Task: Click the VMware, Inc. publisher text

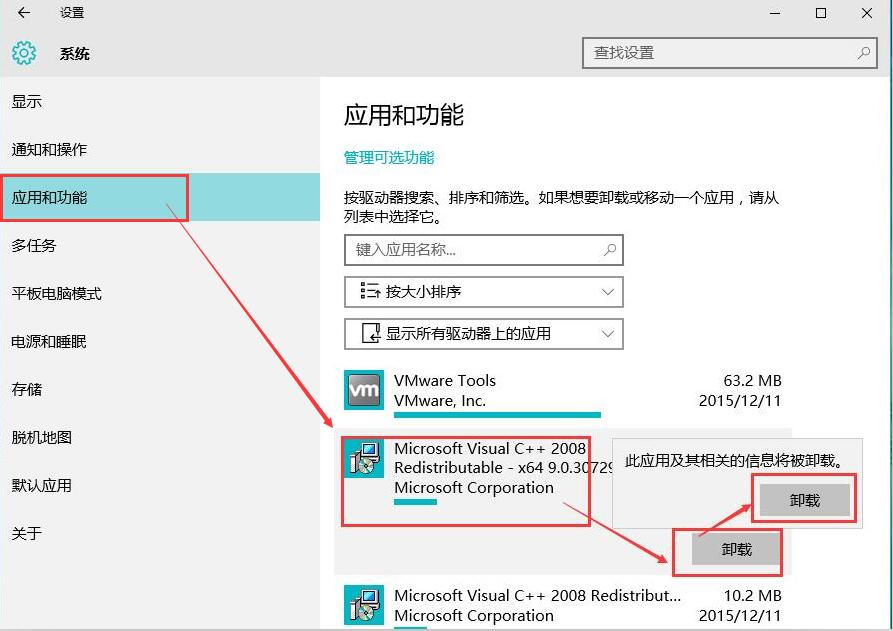Action: pos(440,401)
